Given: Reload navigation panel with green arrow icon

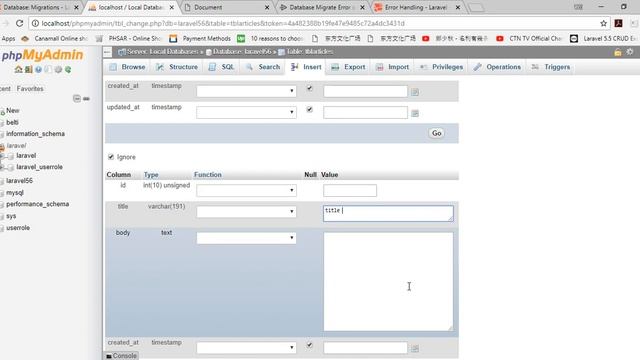Looking at the screenshot, I should (68, 70).
